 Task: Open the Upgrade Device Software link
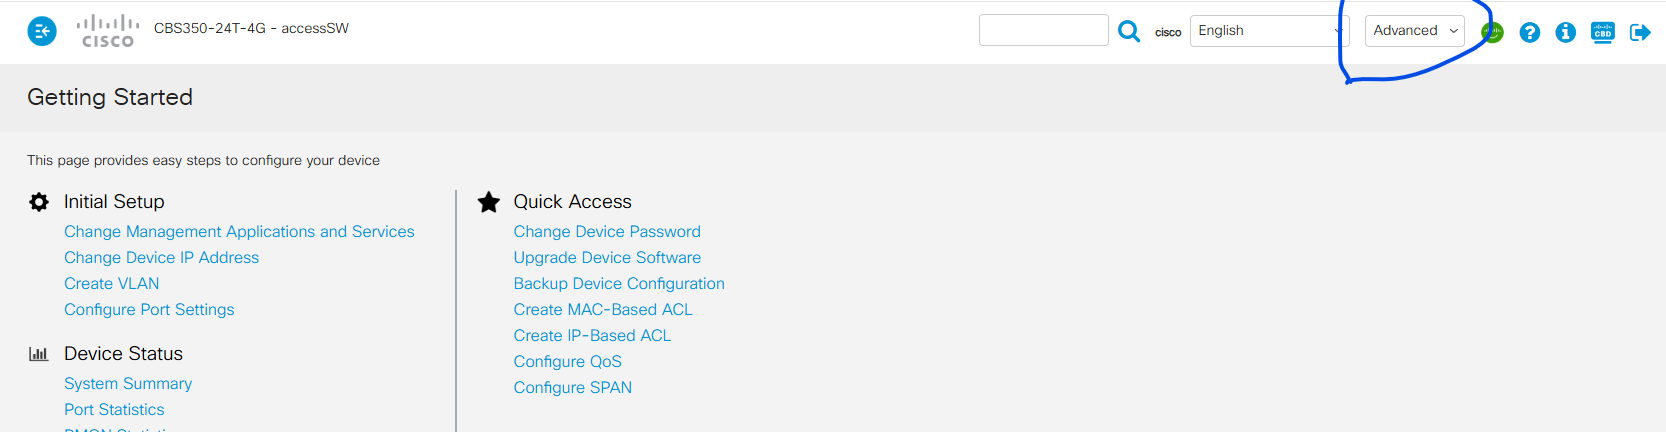(x=607, y=258)
